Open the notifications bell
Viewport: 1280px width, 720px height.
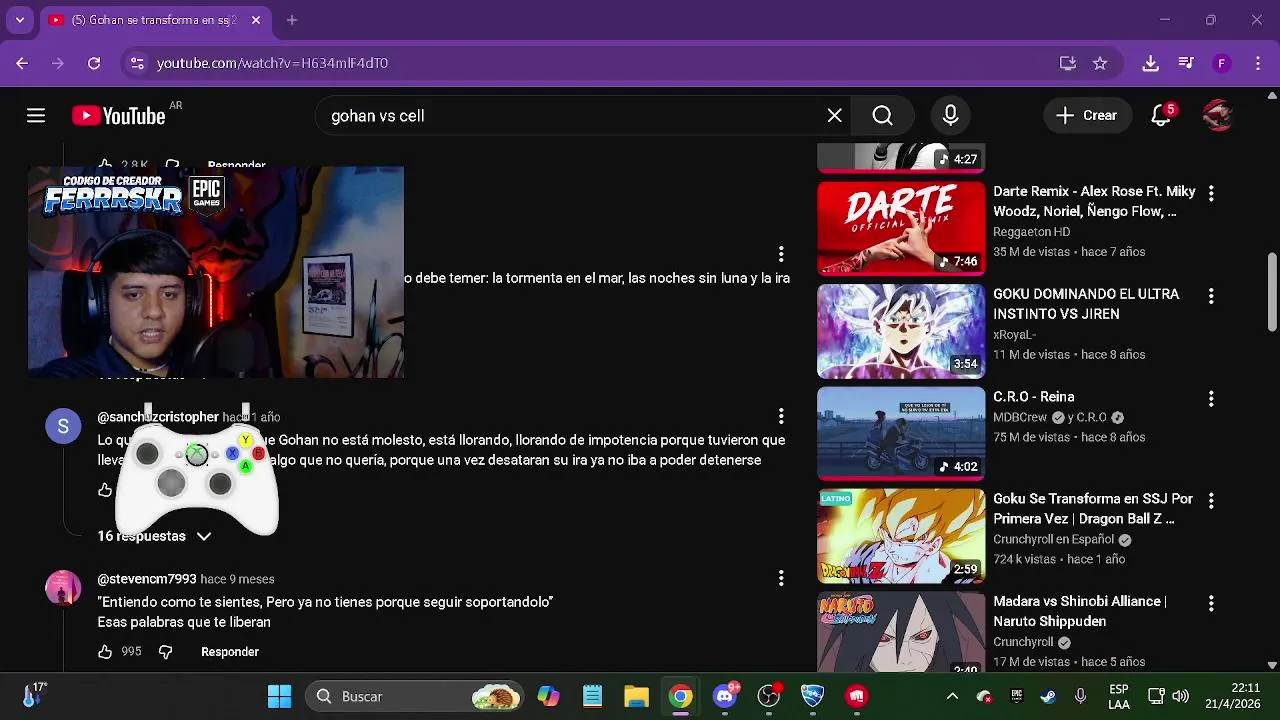pyautogui.click(x=1161, y=116)
